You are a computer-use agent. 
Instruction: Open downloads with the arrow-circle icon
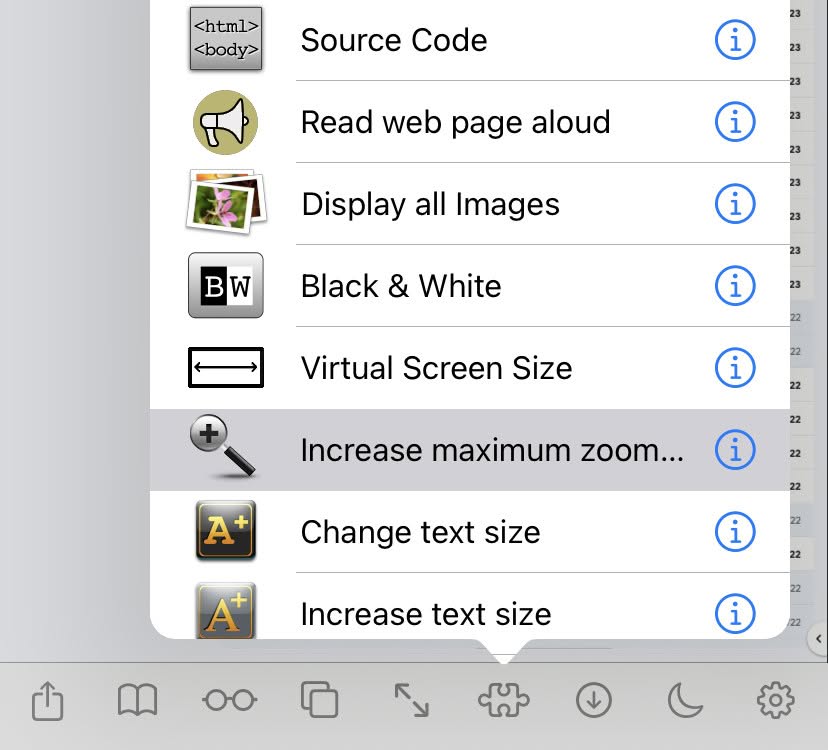pos(594,700)
